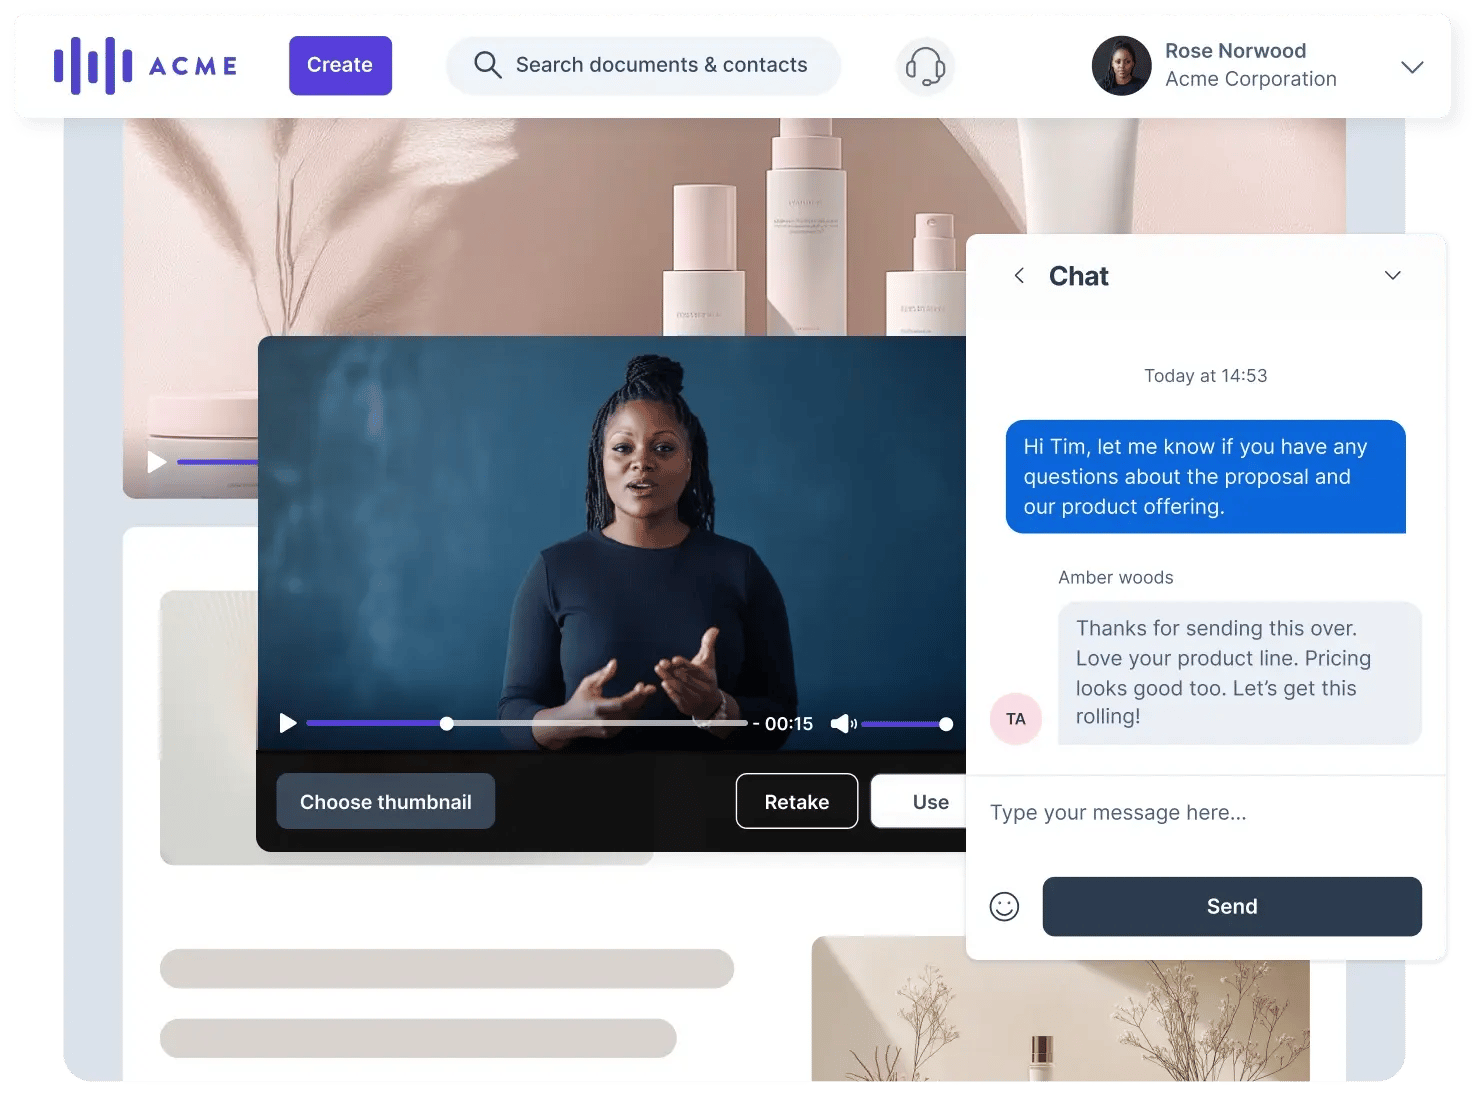The image size is (1472, 1095).
Task: Go back using chat back arrow
Action: click(x=1019, y=276)
